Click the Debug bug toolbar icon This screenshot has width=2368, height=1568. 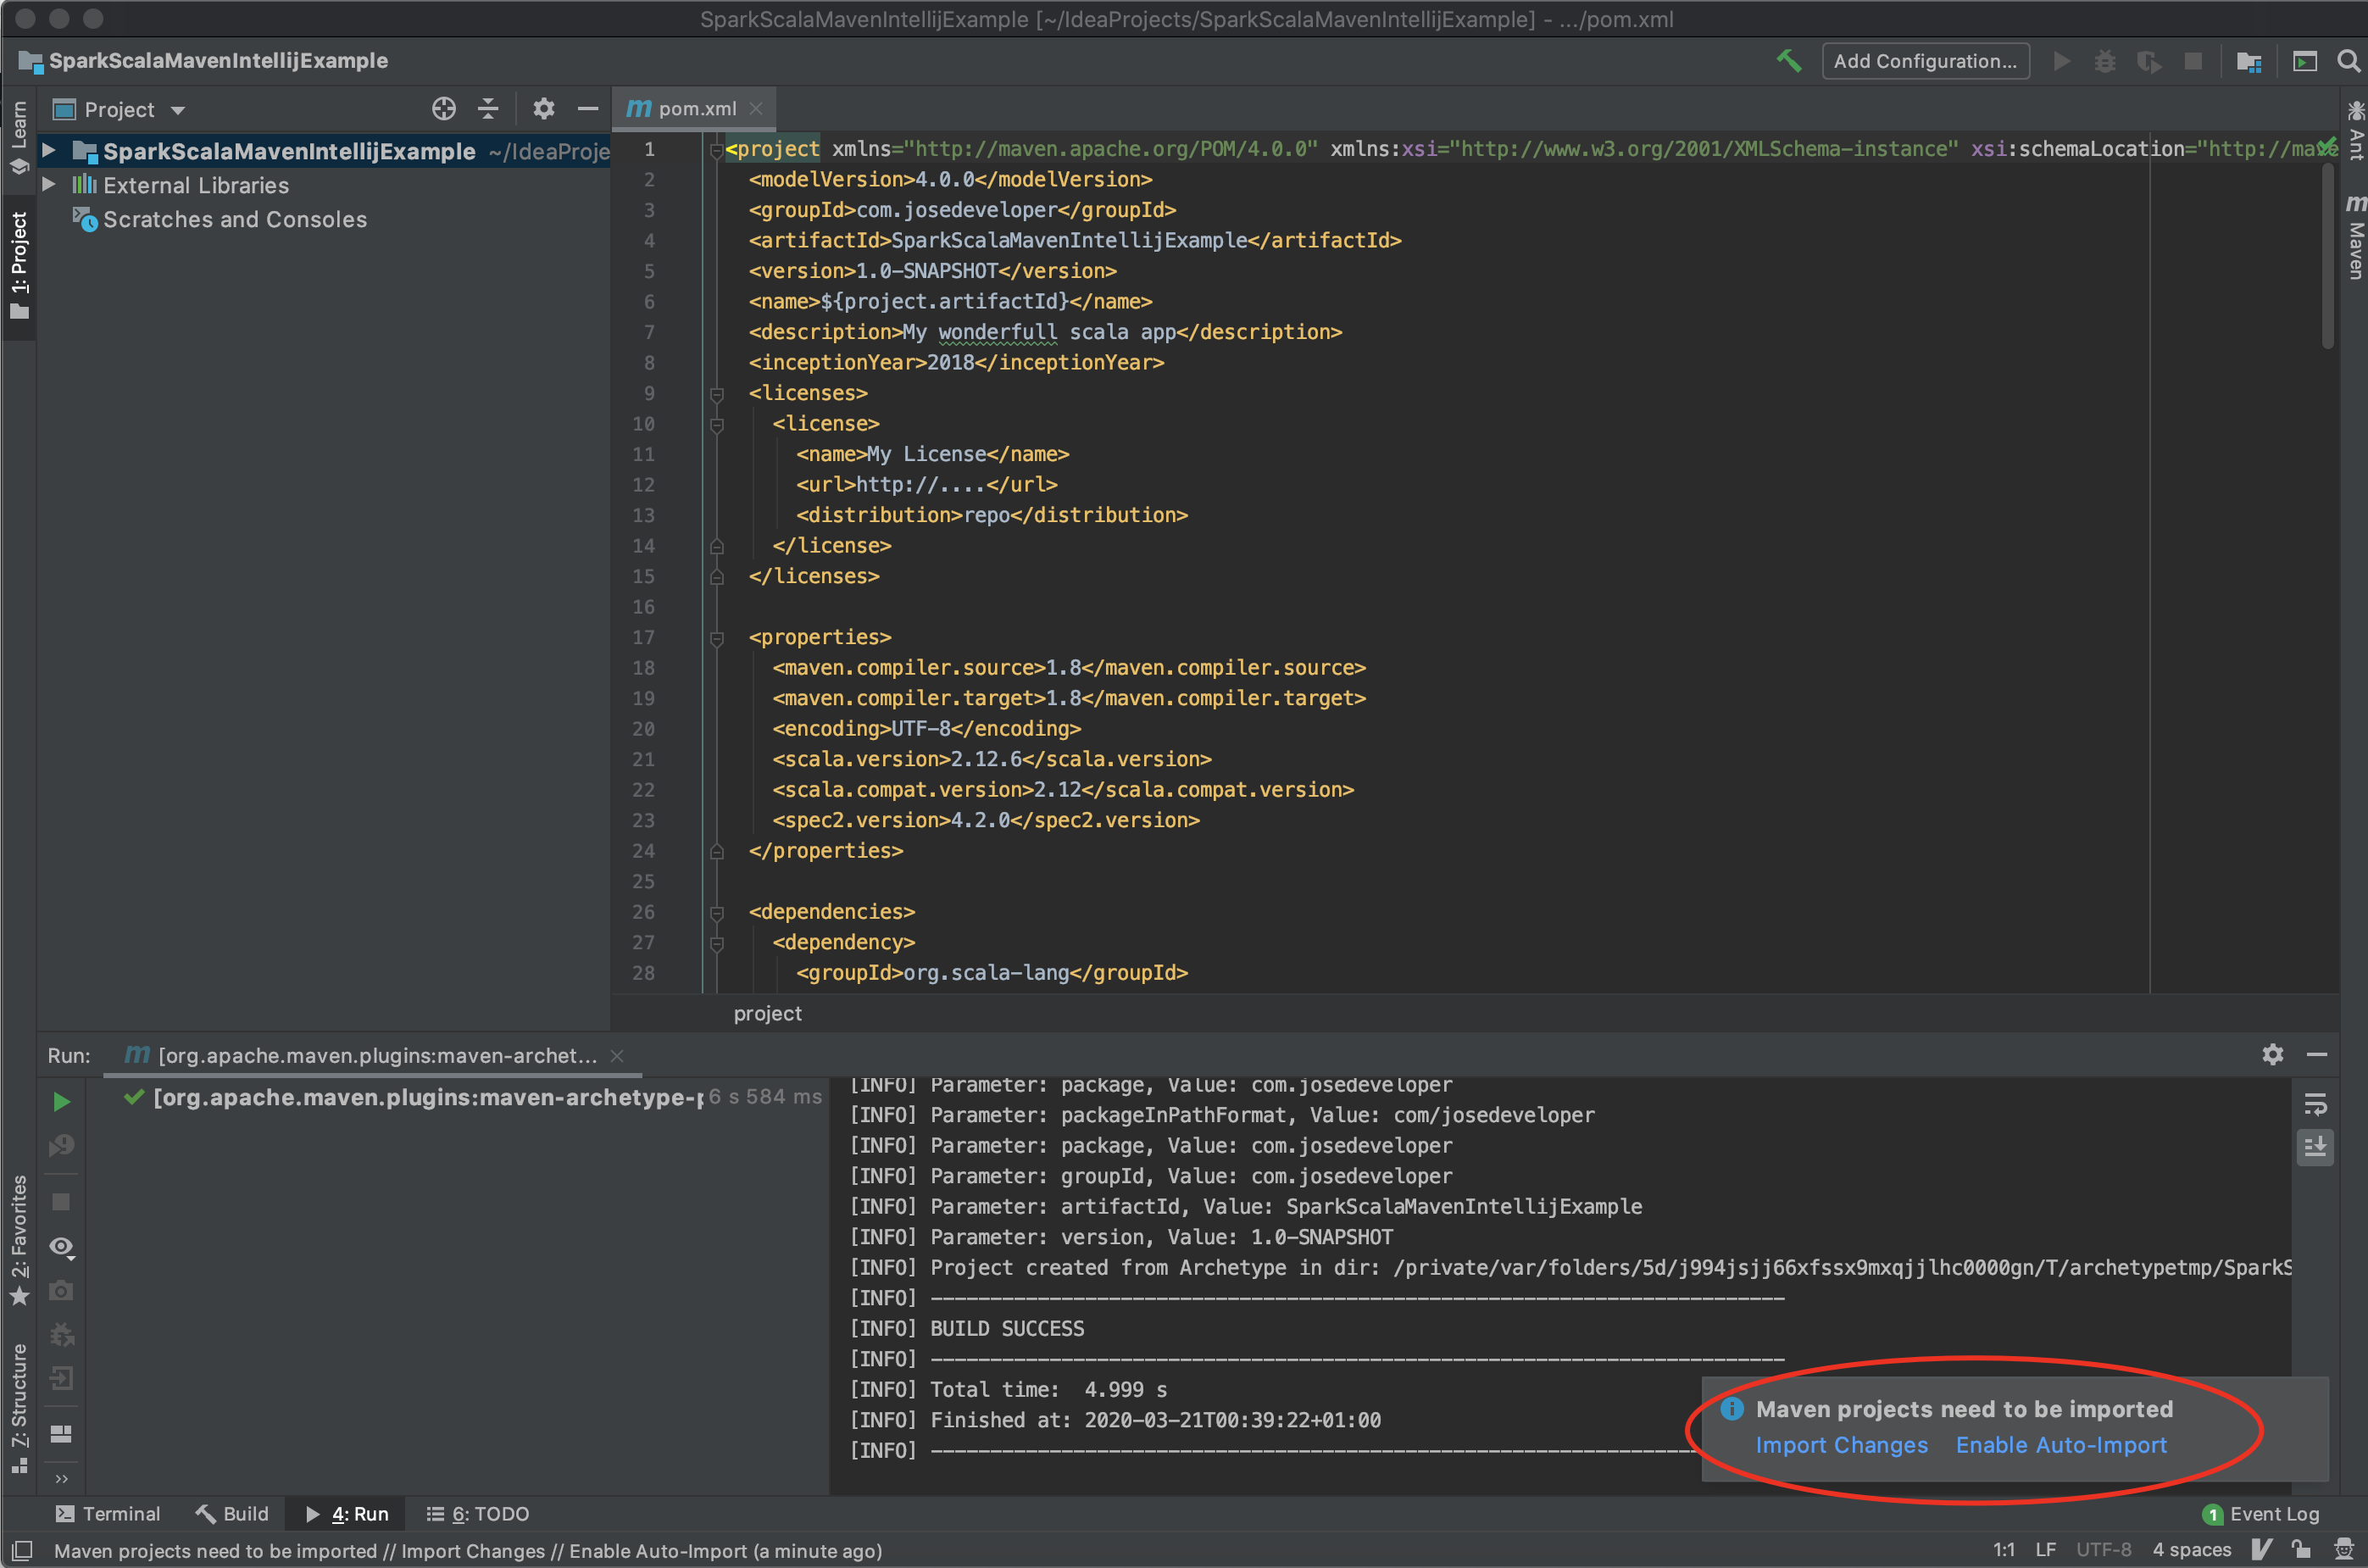tap(2105, 62)
